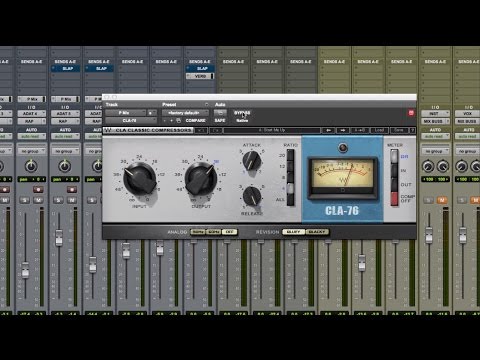Click the next setting plus button

(x=171, y=120)
